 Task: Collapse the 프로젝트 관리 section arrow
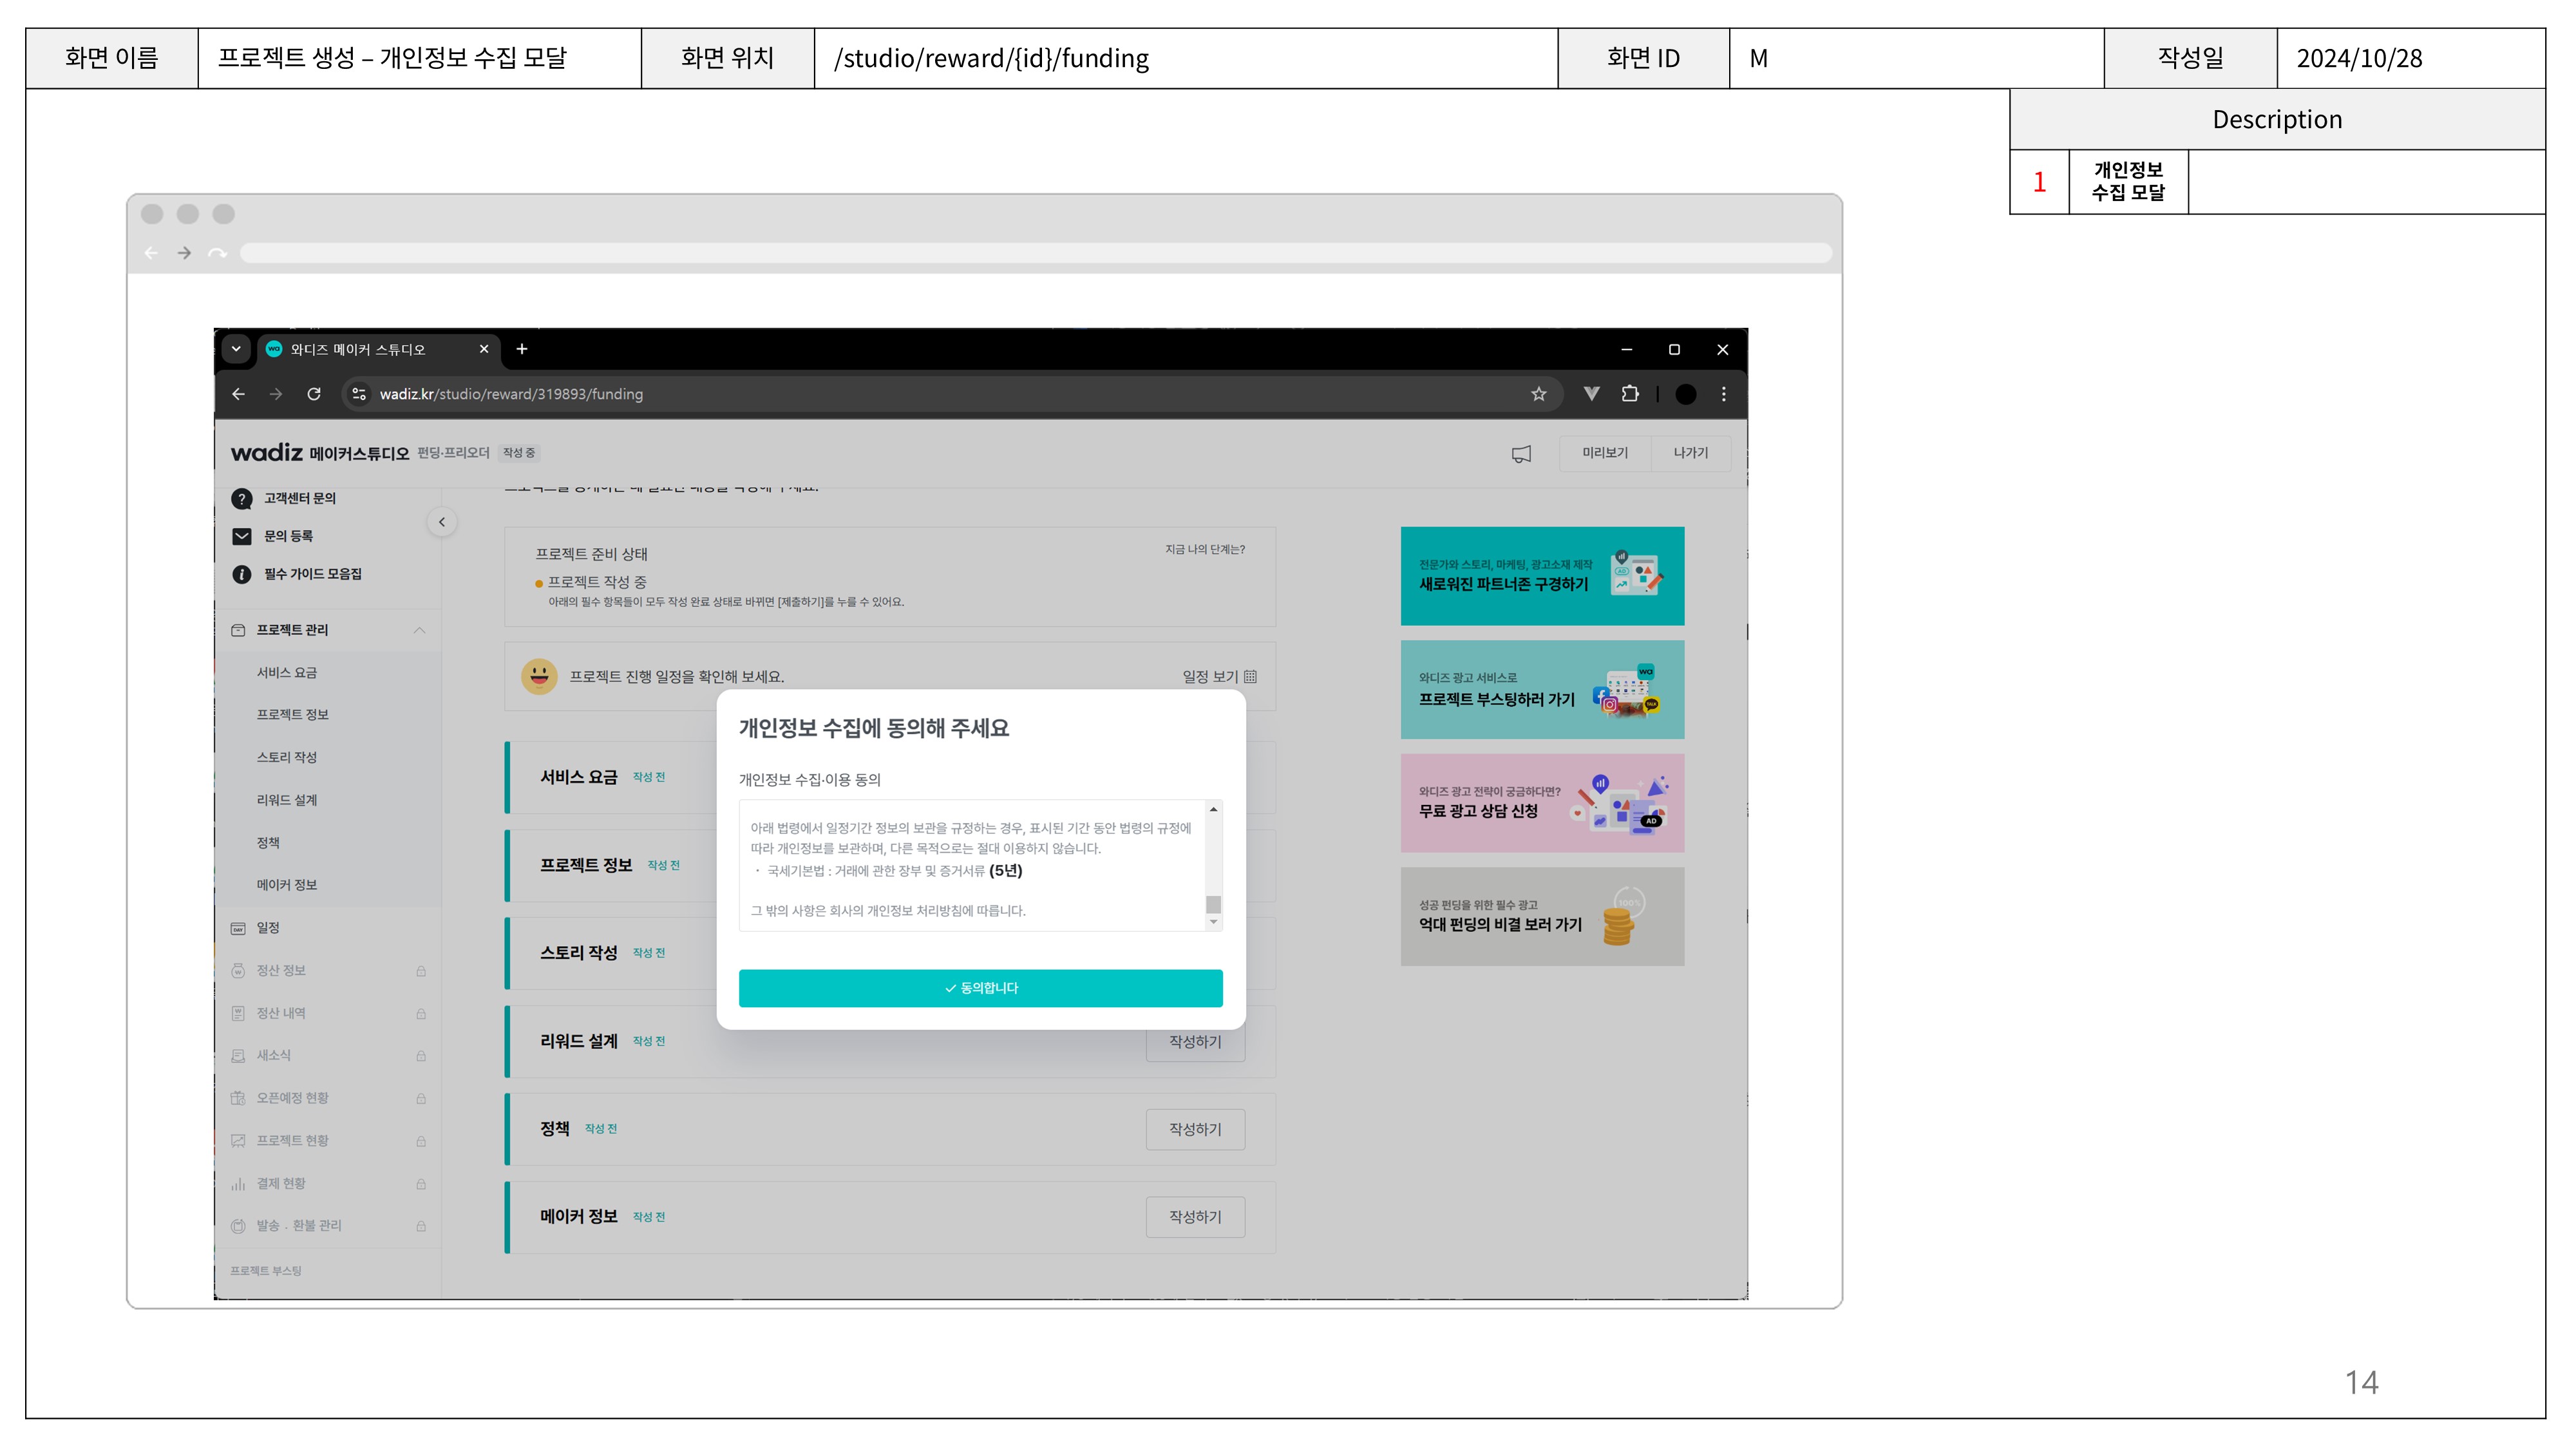point(419,630)
